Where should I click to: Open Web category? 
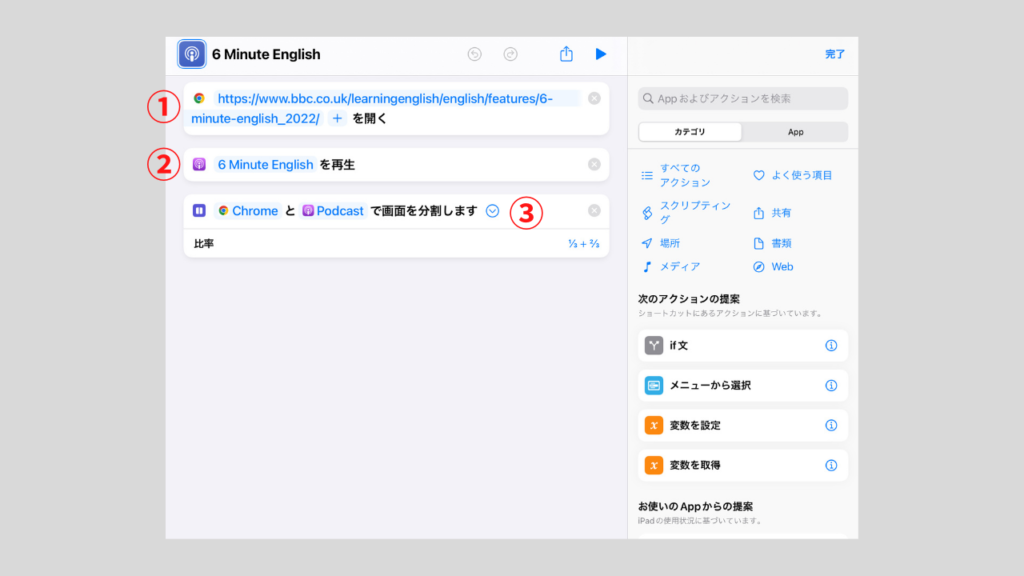click(x=773, y=266)
